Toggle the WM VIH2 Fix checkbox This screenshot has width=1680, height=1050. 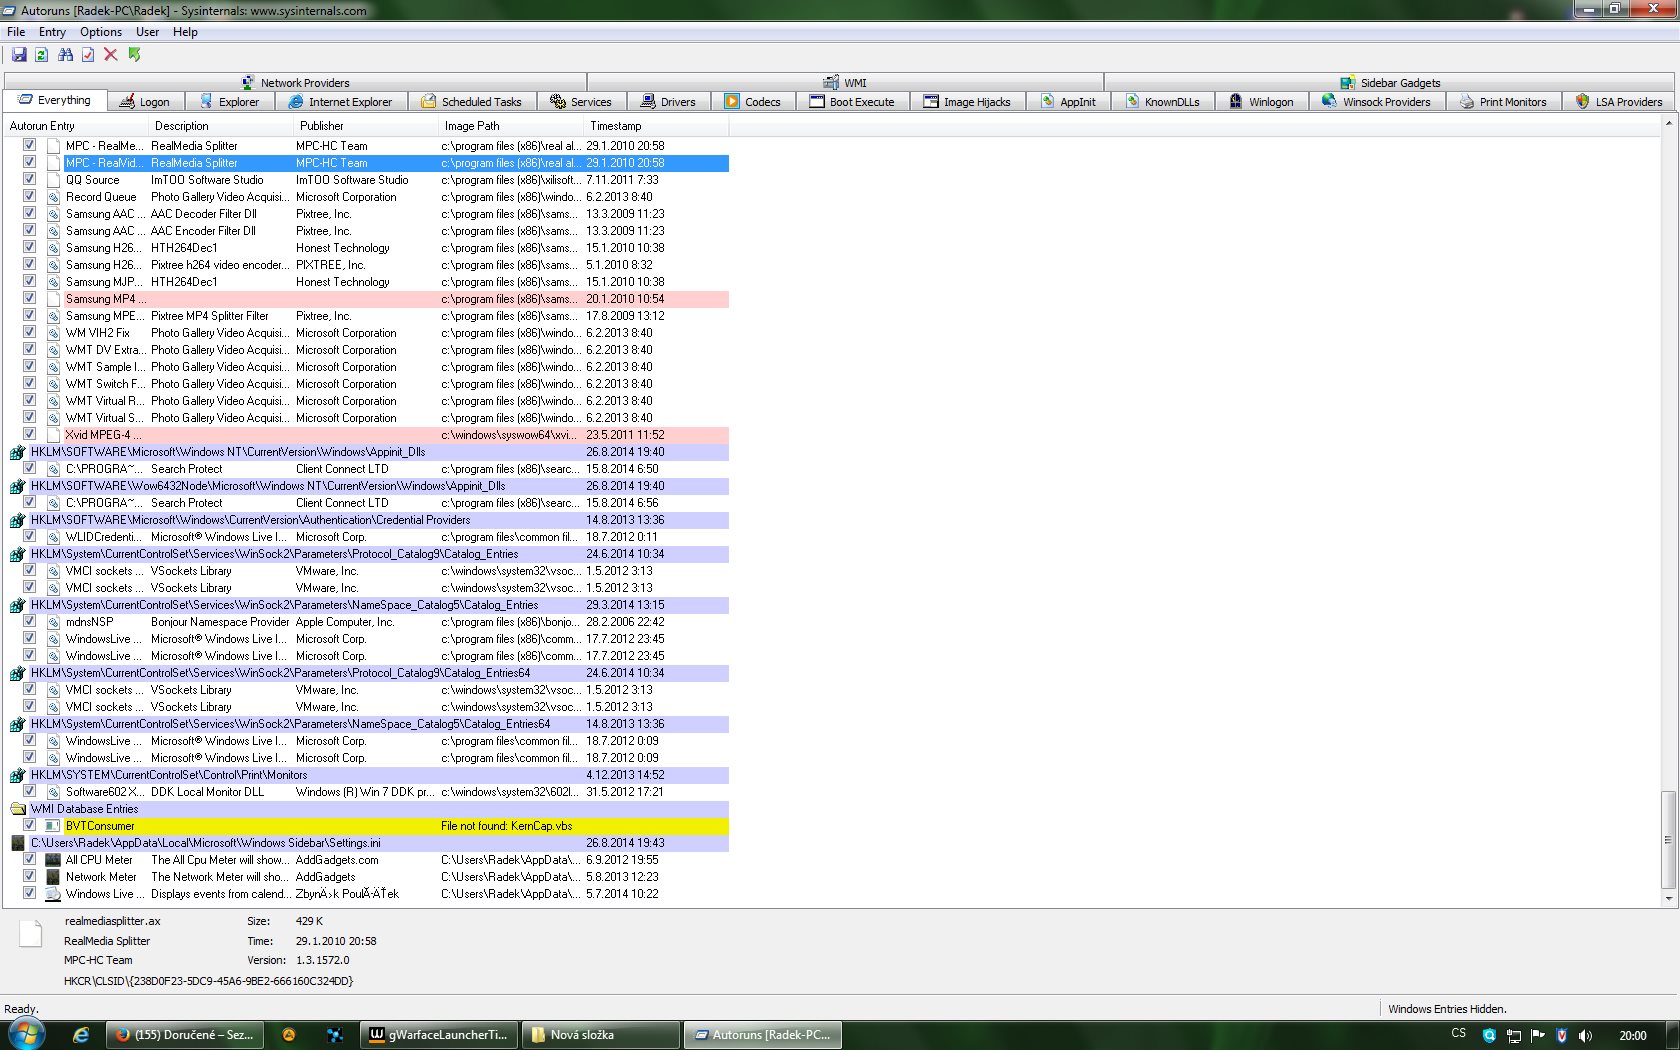pyautogui.click(x=30, y=333)
